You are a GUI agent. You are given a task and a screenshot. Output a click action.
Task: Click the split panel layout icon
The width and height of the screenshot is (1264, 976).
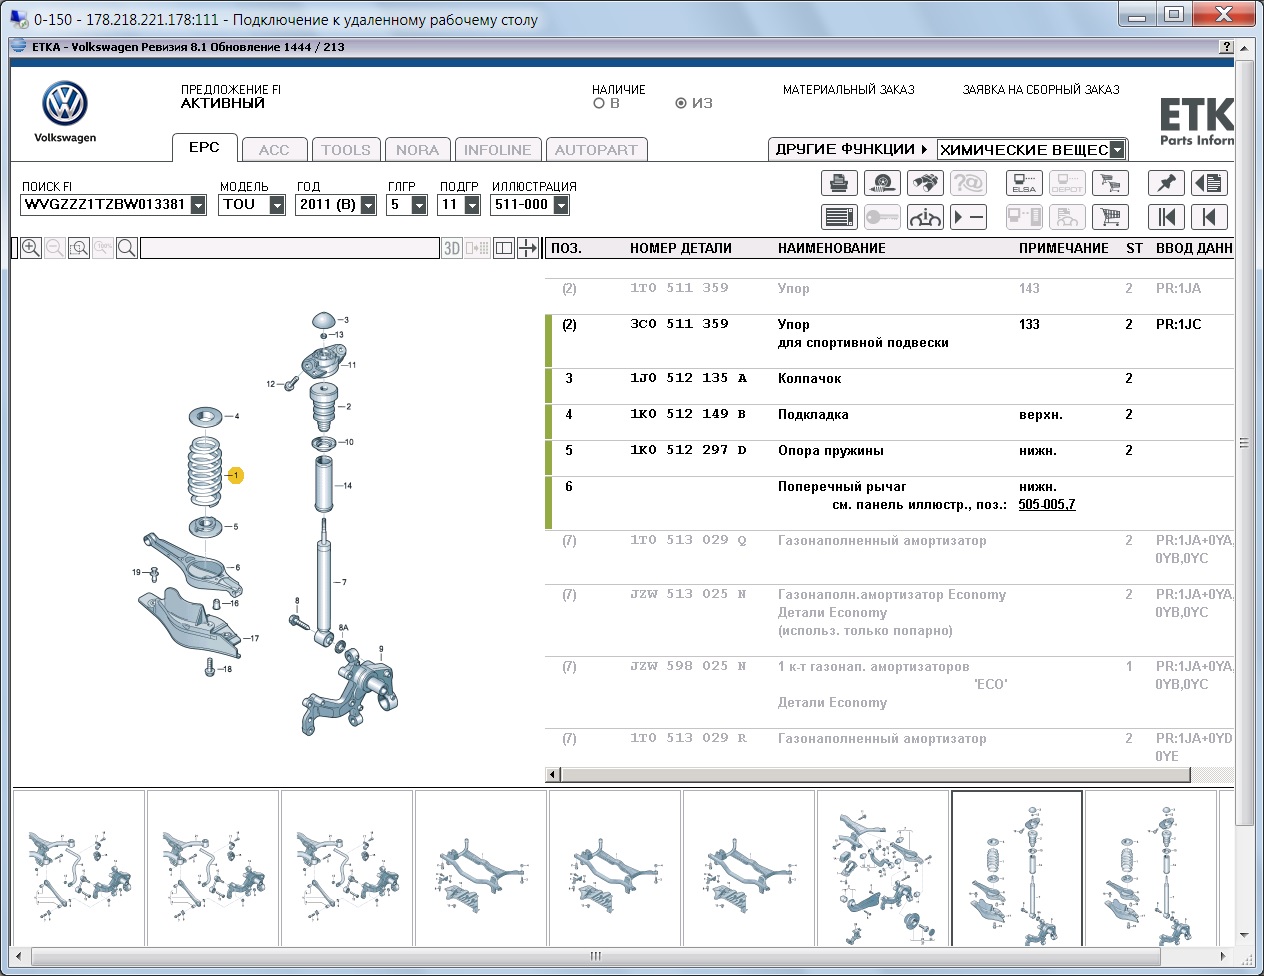pyautogui.click(x=504, y=248)
